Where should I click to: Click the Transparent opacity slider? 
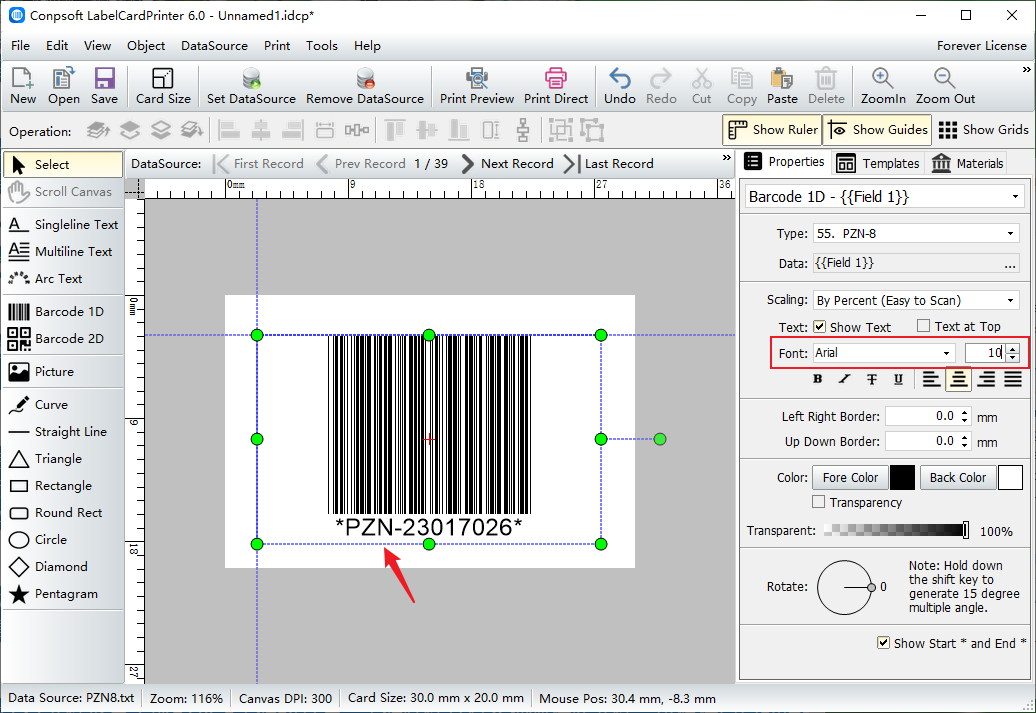click(897, 530)
